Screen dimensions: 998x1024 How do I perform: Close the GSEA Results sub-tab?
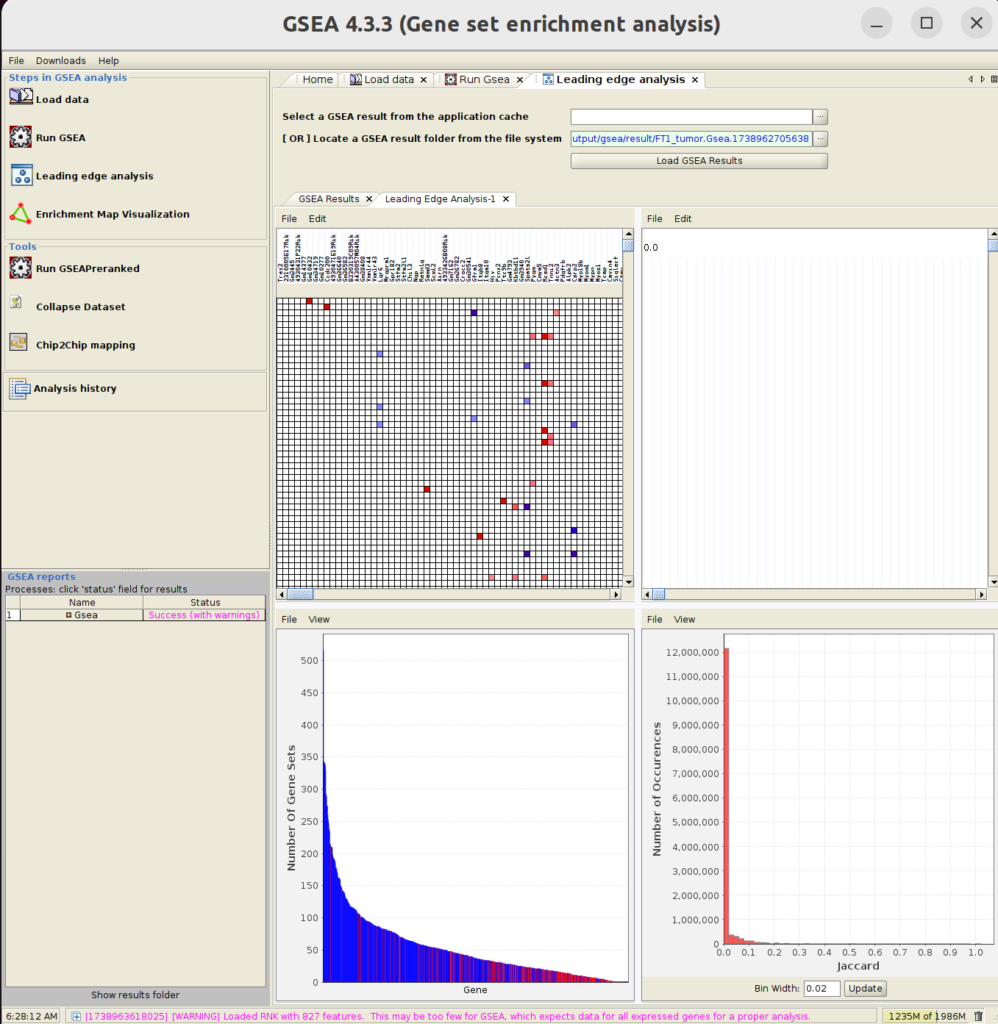pyautogui.click(x=369, y=199)
